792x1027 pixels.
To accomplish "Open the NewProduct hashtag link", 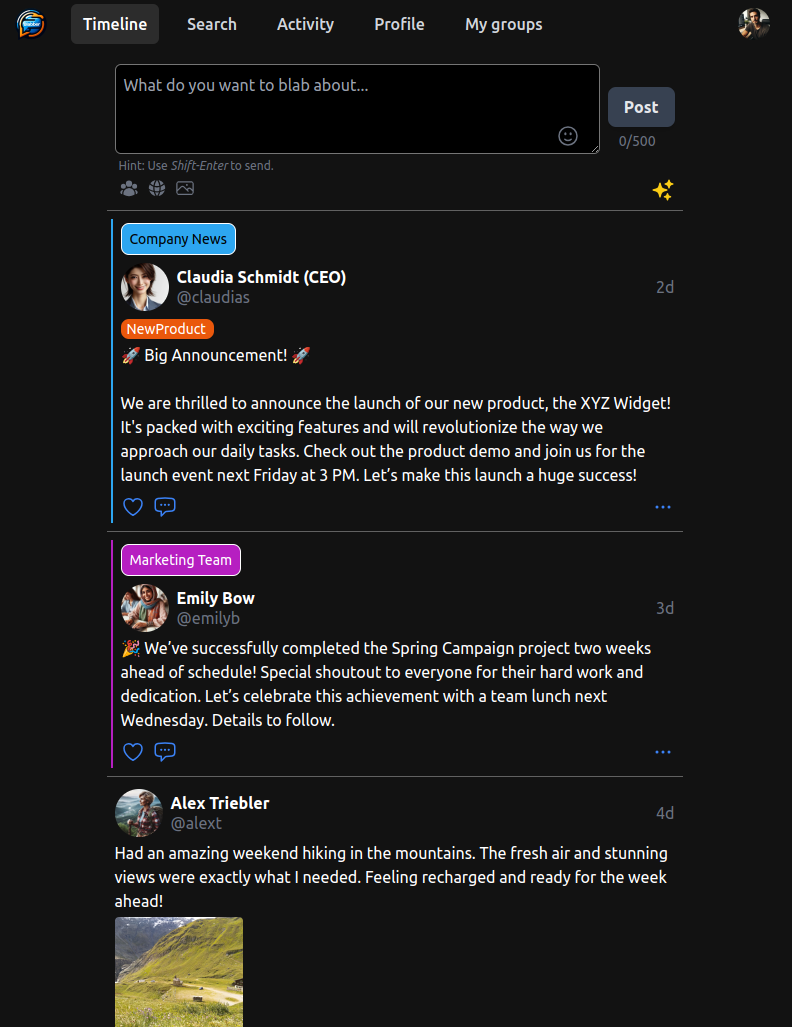I will click(167, 329).
